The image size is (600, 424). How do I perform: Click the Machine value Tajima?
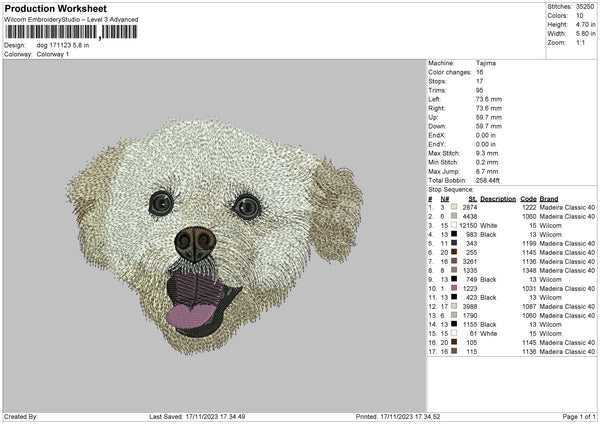[x=483, y=63]
